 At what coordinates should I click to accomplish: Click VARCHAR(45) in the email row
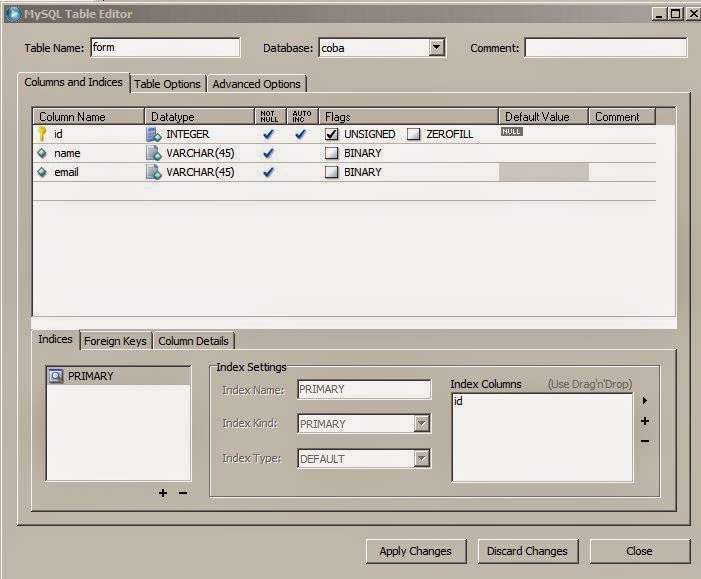(200, 172)
